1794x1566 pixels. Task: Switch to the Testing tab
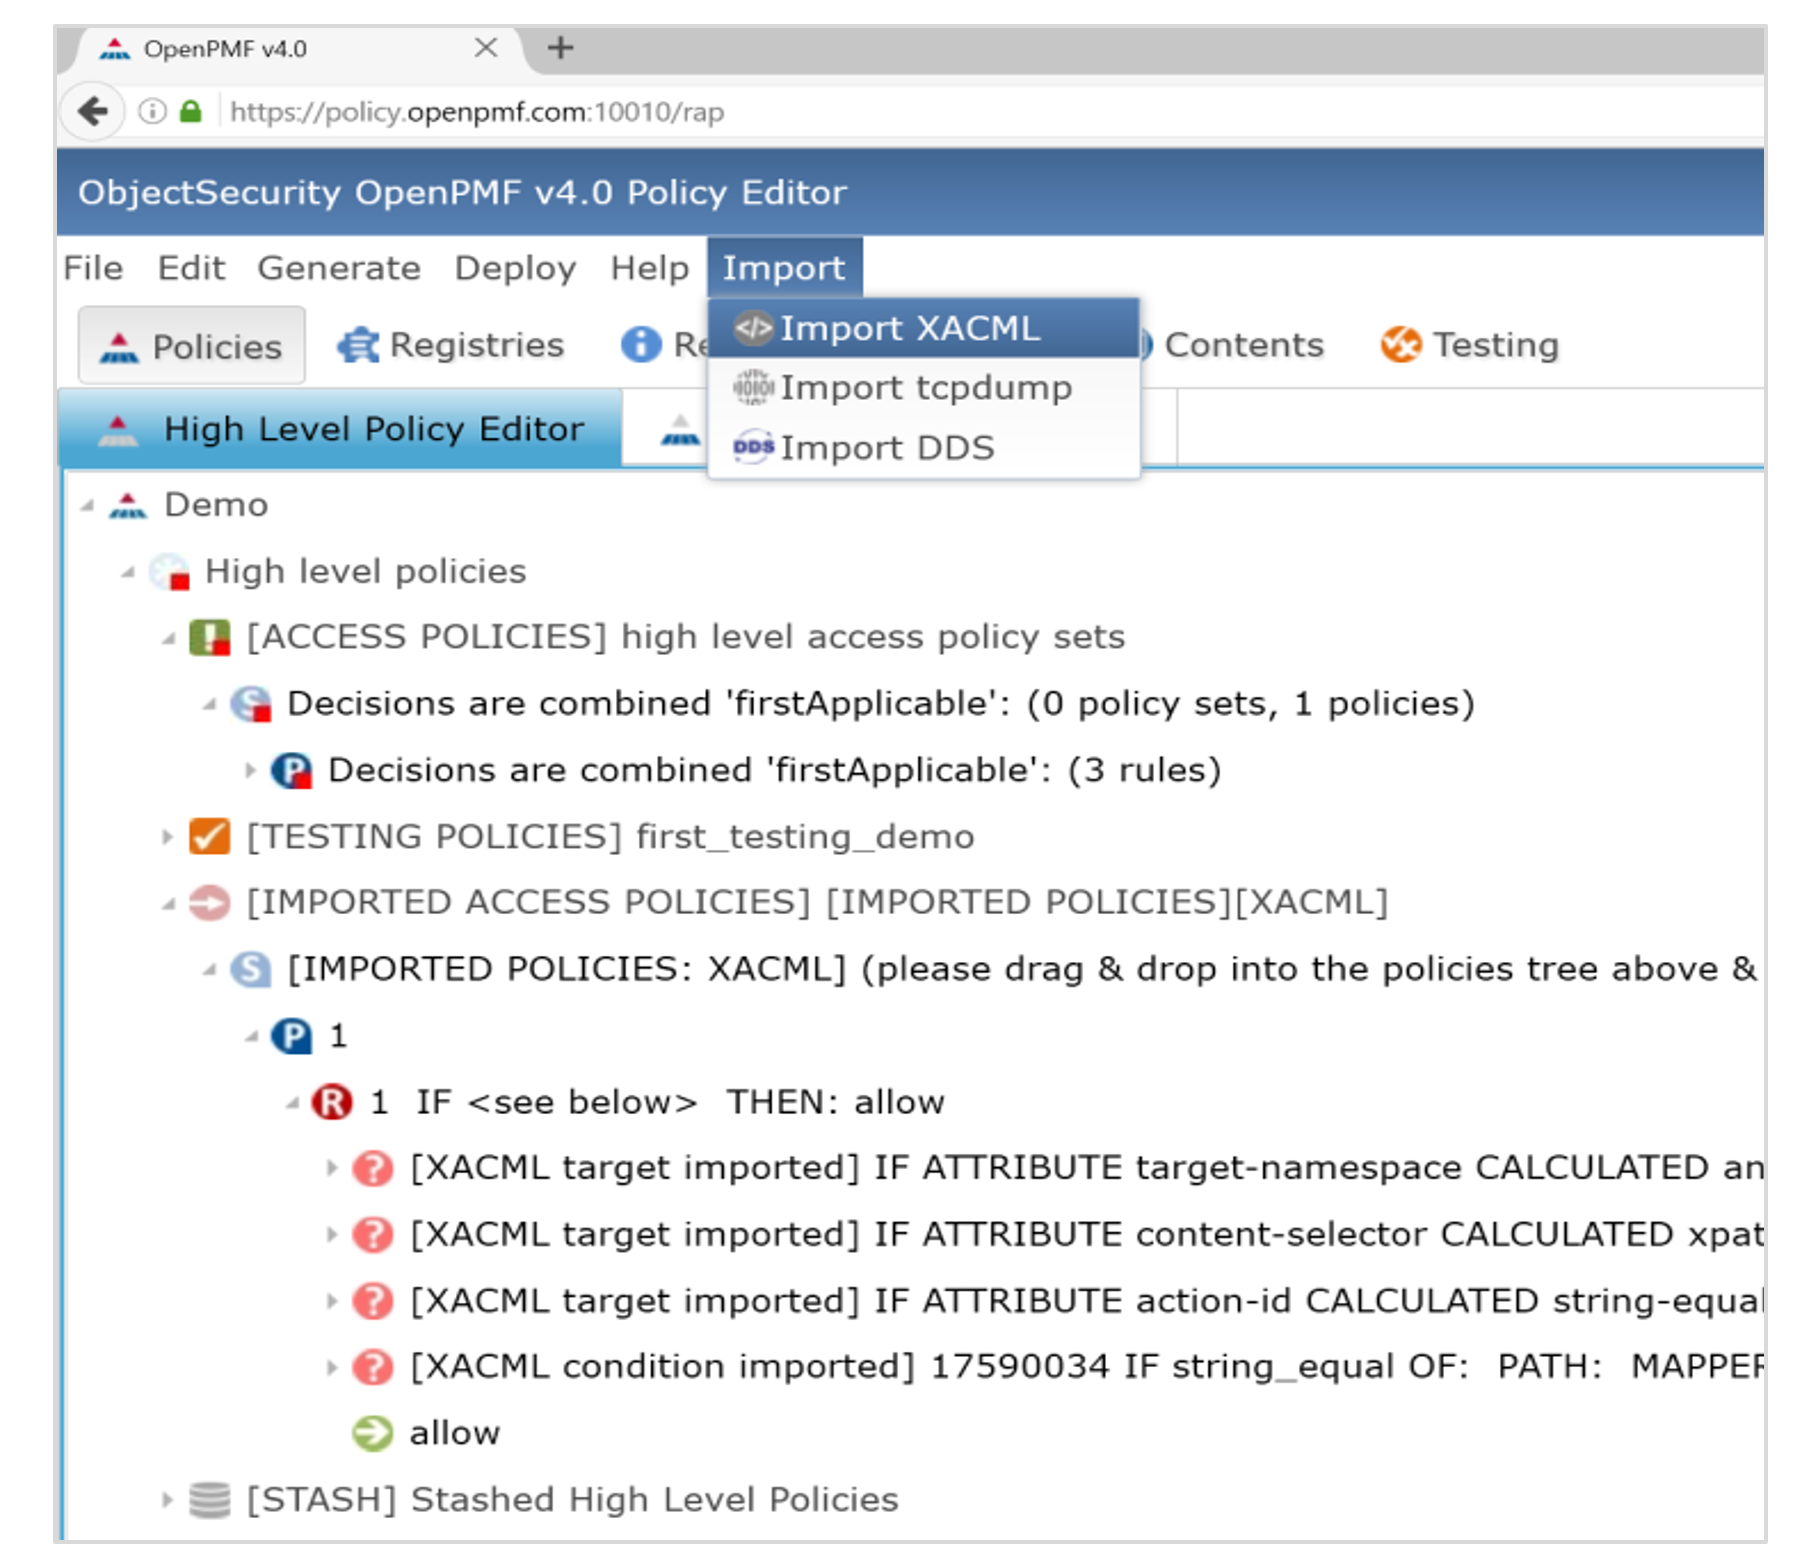click(x=1470, y=345)
